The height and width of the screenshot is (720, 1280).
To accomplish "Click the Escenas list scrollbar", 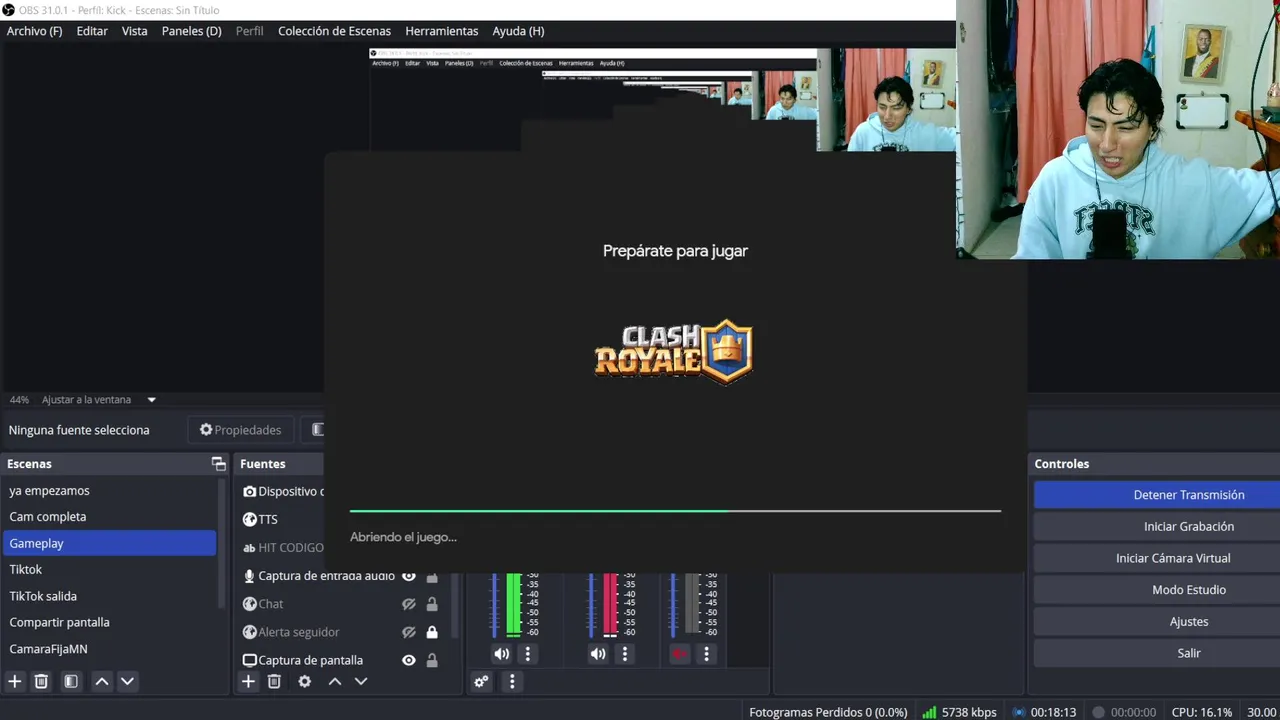I will point(222,543).
